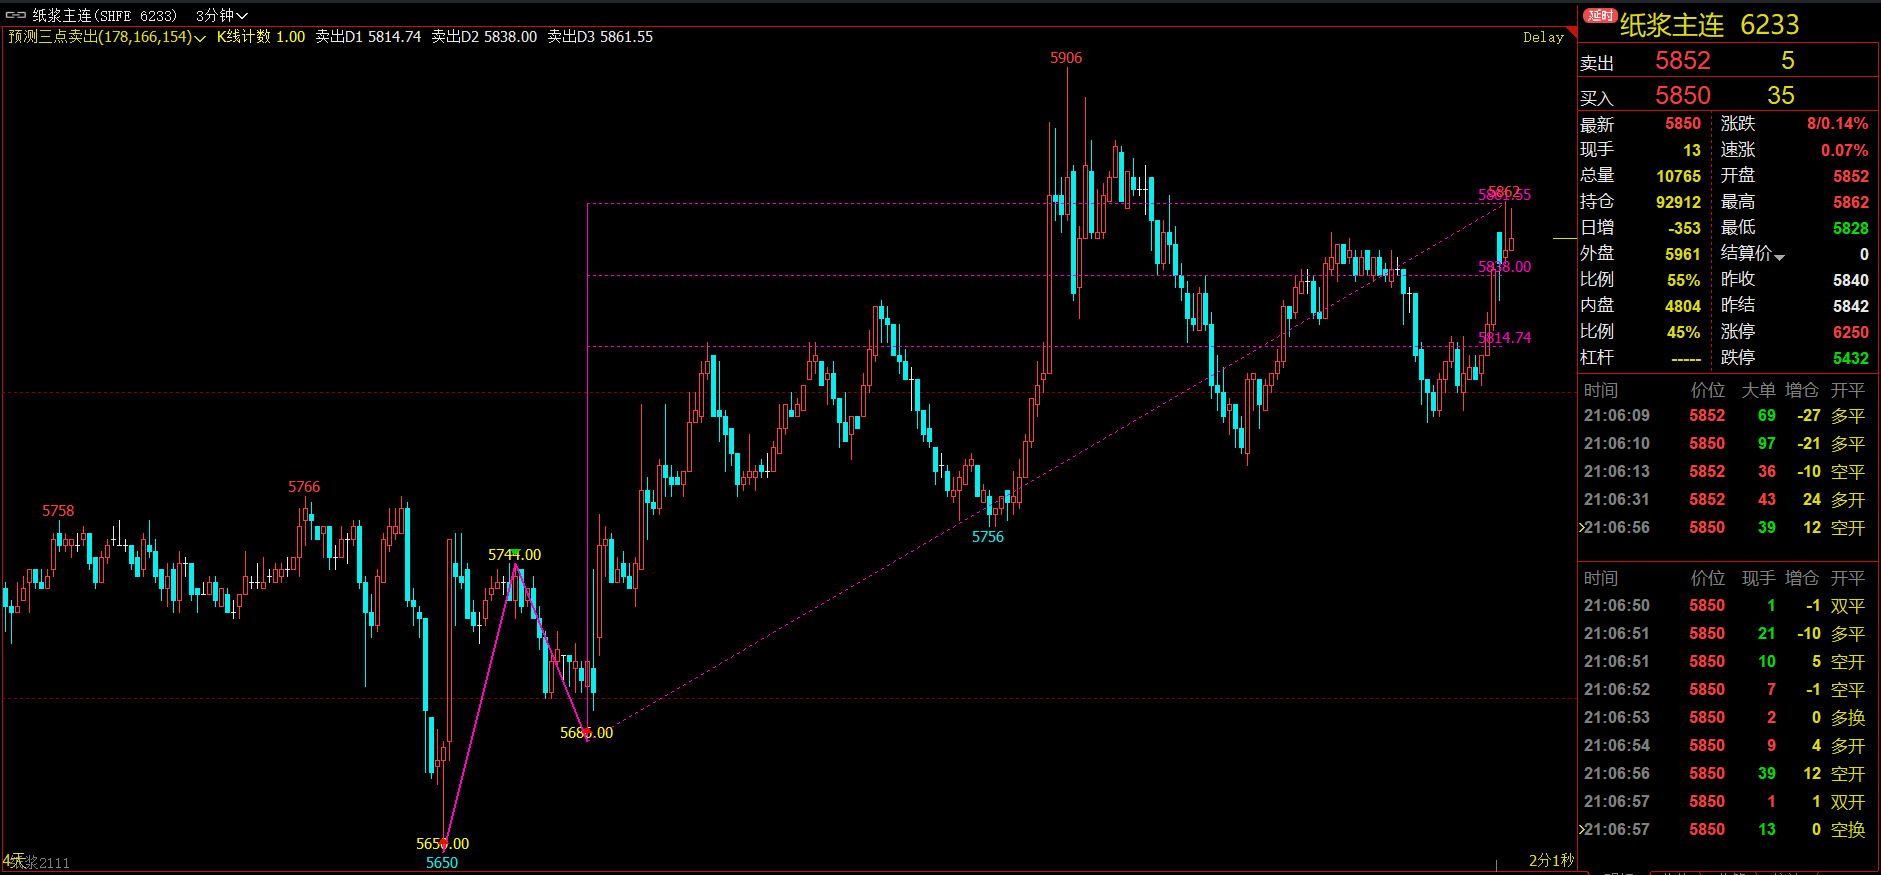This screenshot has height=875, width=1881.
Task: Click the 跌停 value 5432
Action: [x=1851, y=358]
